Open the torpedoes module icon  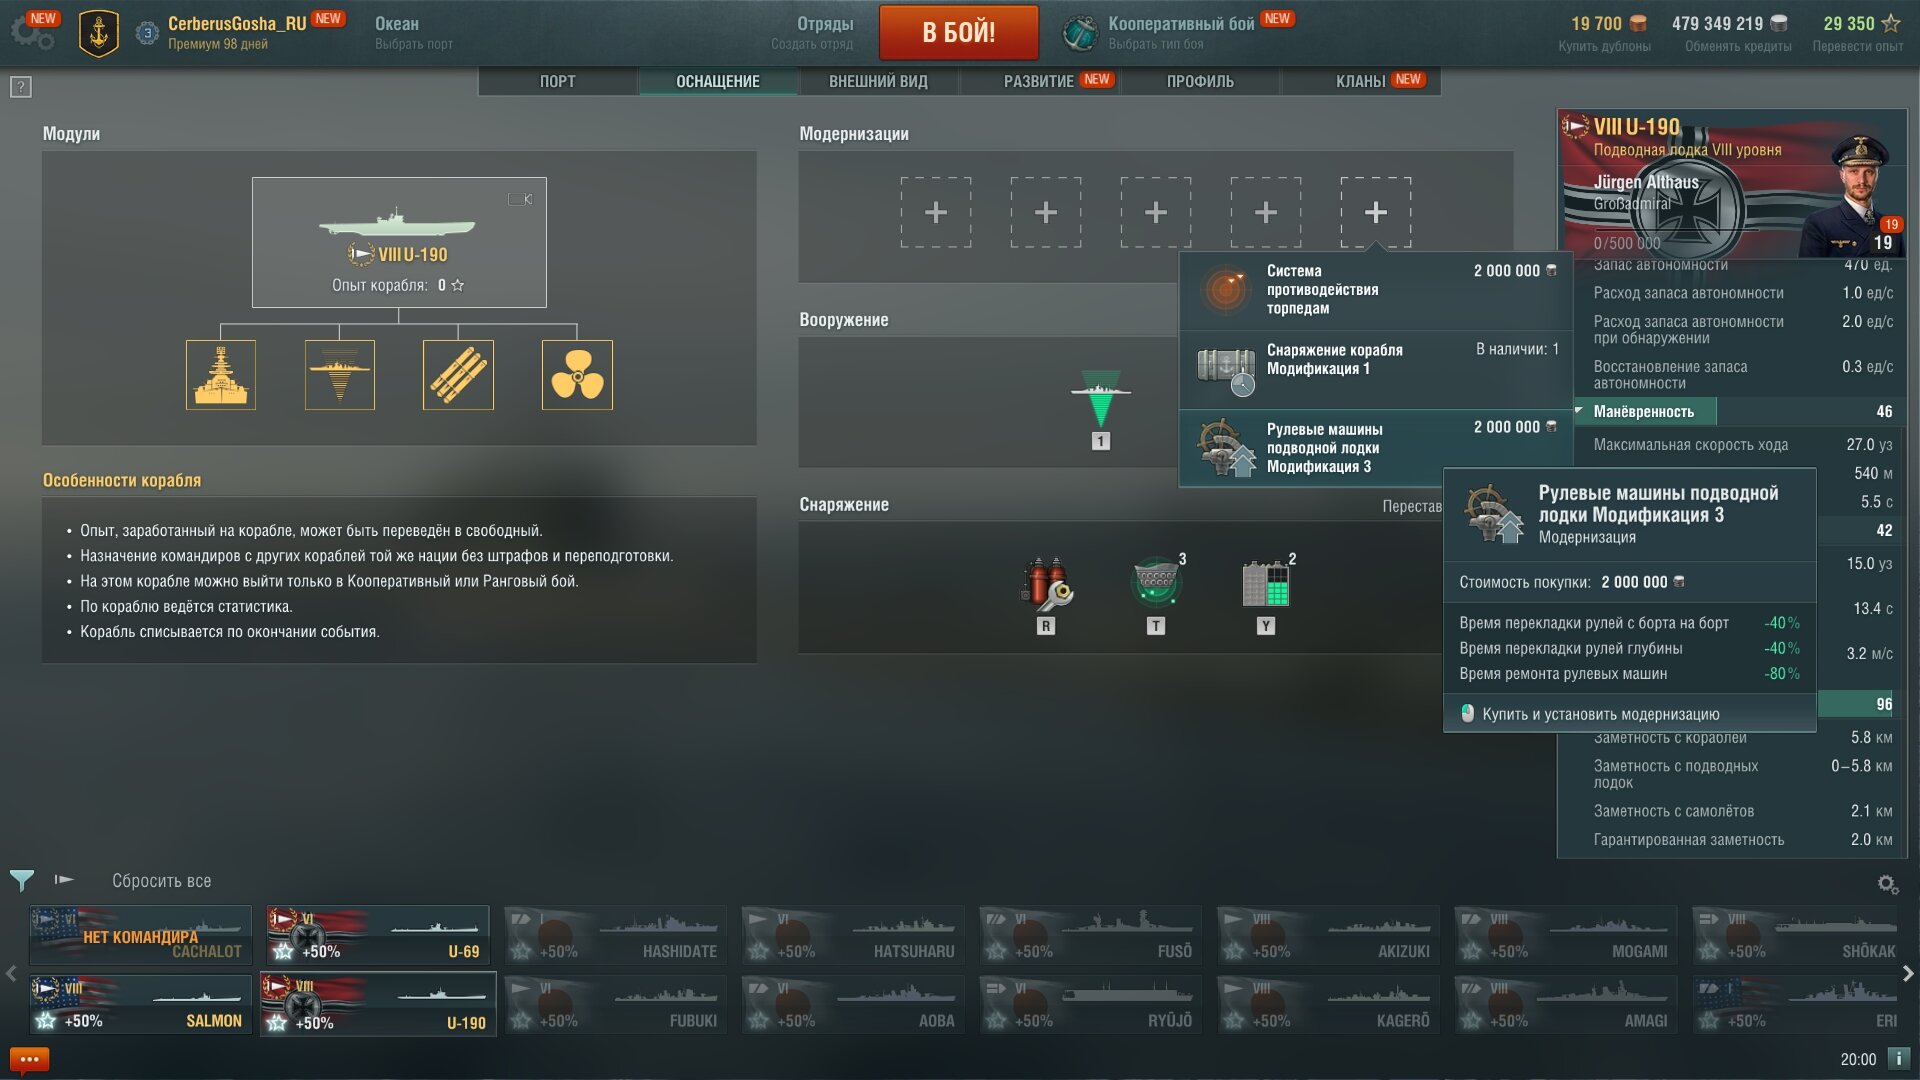pyautogui.click(x=458, y=375)
